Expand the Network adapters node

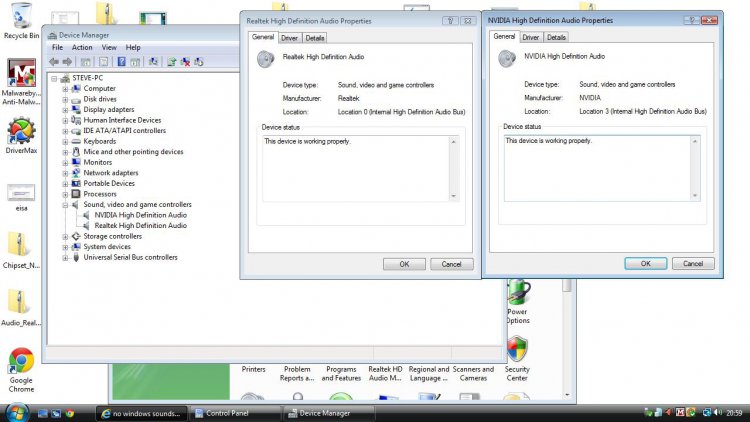[65, 173]
